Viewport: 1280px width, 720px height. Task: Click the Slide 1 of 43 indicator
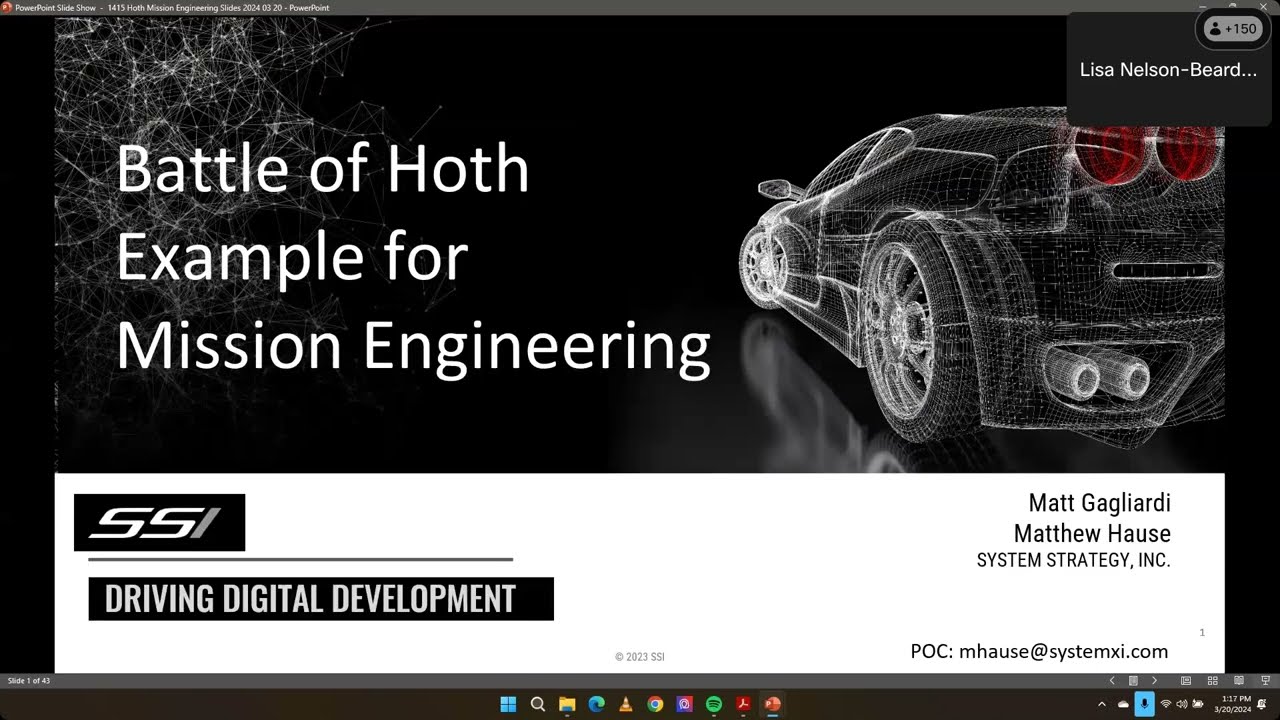[x=29, y=681]
